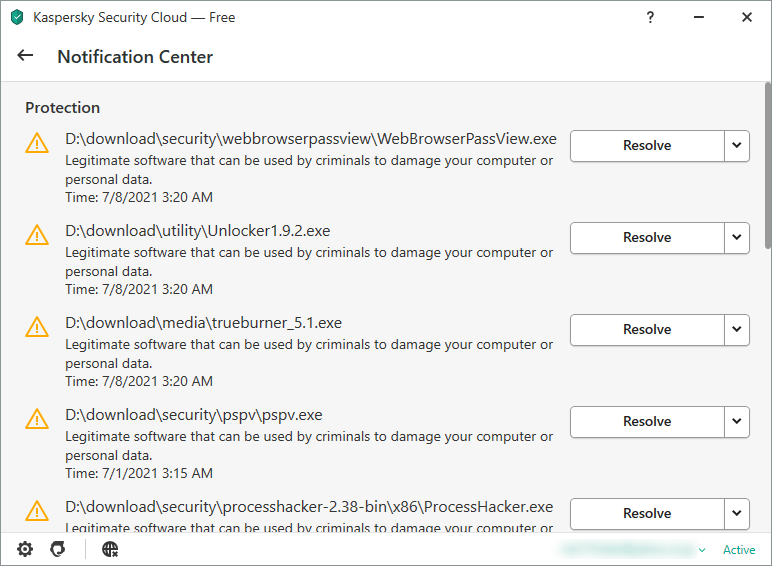Expand Resolve options for pspv.exe
Image resolution: width=772 pixels, height=566 pixels.
tap(737, 422)
